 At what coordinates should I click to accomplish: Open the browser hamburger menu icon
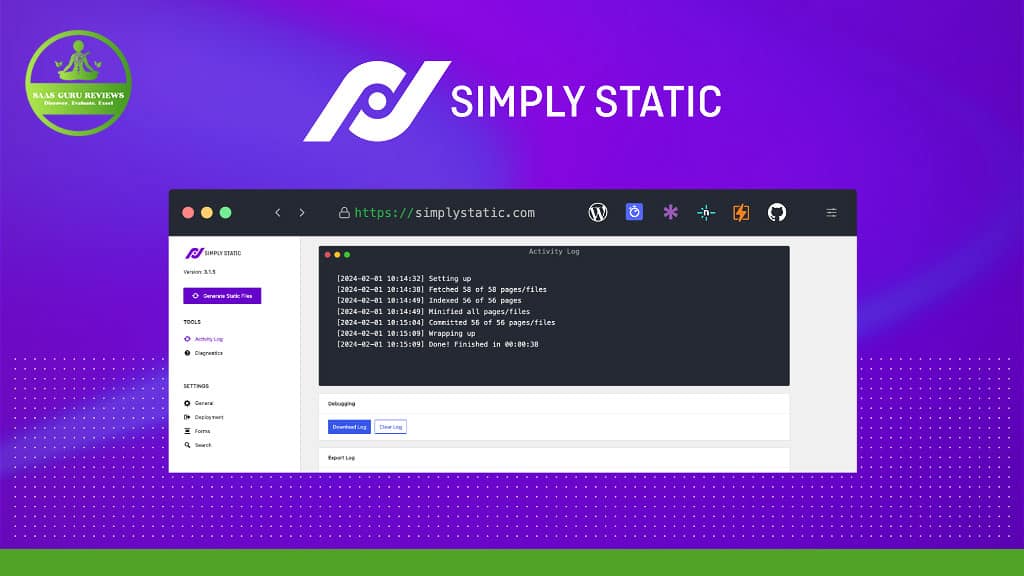(x=831, y=212)
